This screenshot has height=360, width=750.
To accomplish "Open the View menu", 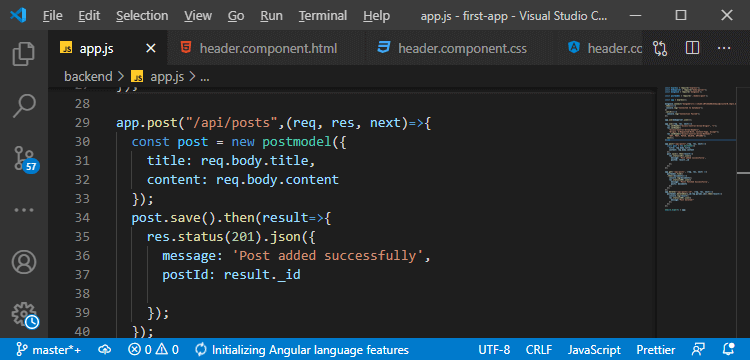I will (198, 16).
